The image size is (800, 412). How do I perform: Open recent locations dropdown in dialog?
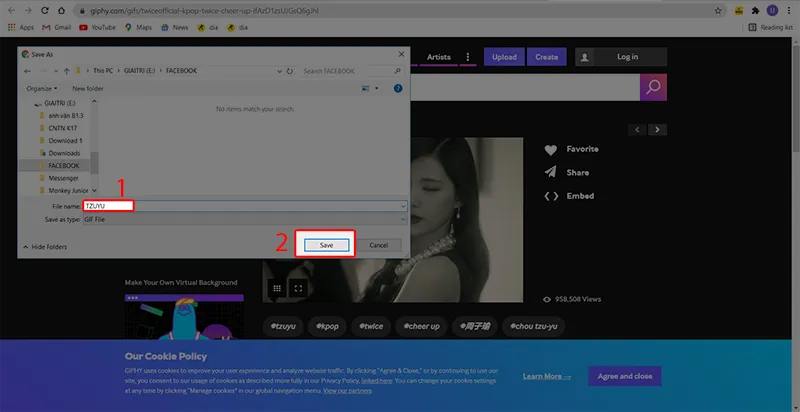click(x=56, y=71)
